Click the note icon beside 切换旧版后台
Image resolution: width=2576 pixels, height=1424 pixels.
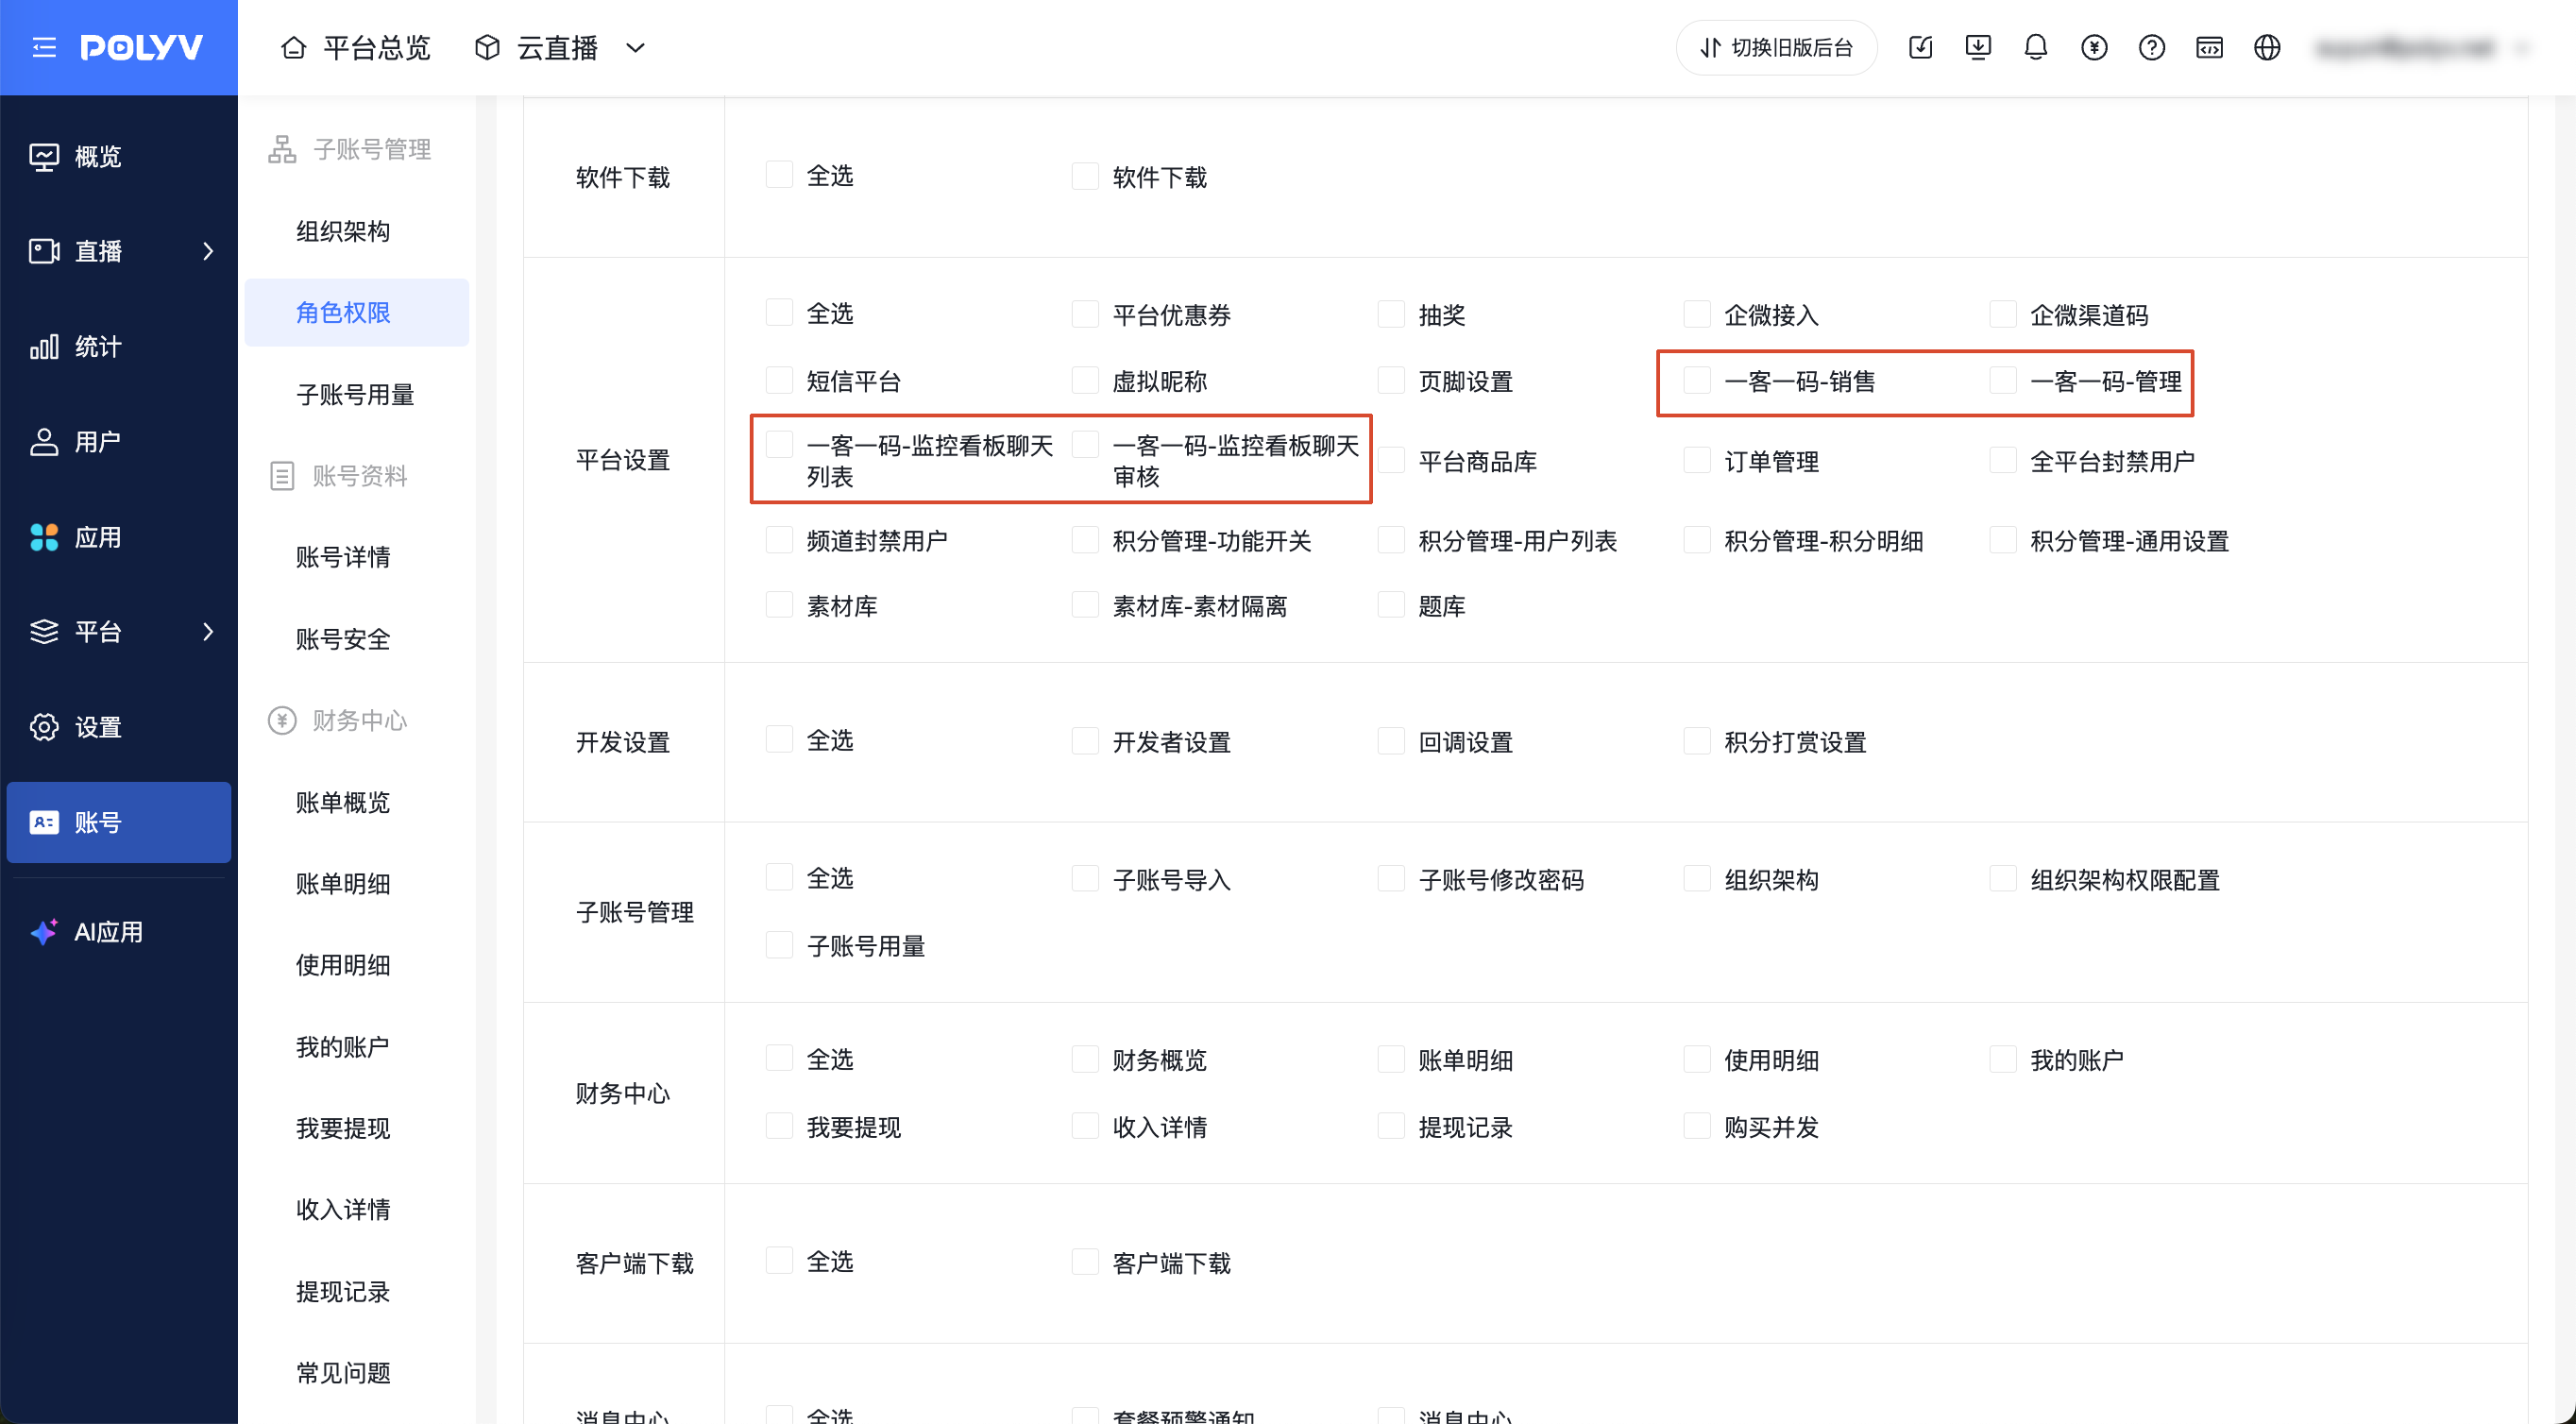1920,47
